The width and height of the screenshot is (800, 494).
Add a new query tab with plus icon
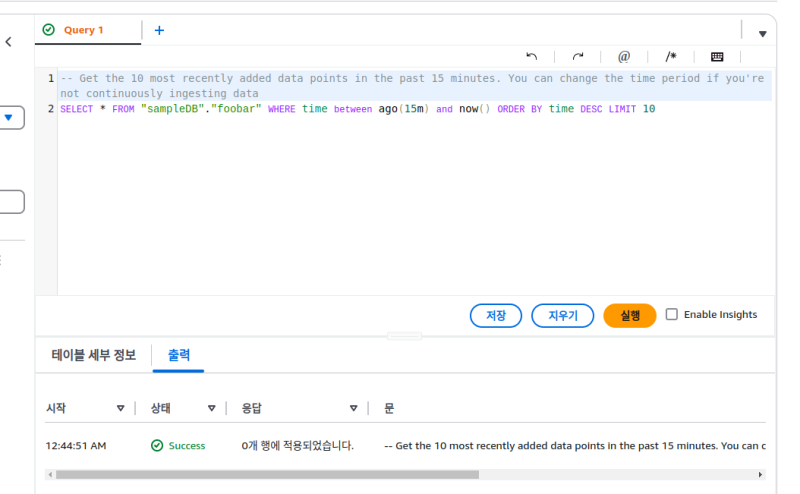pyautogui.click(x=159, y=30)
